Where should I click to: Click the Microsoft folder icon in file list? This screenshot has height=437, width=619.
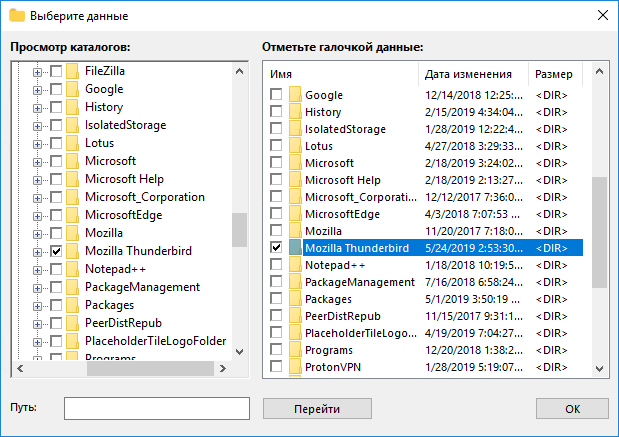click(x=295, y=163)
